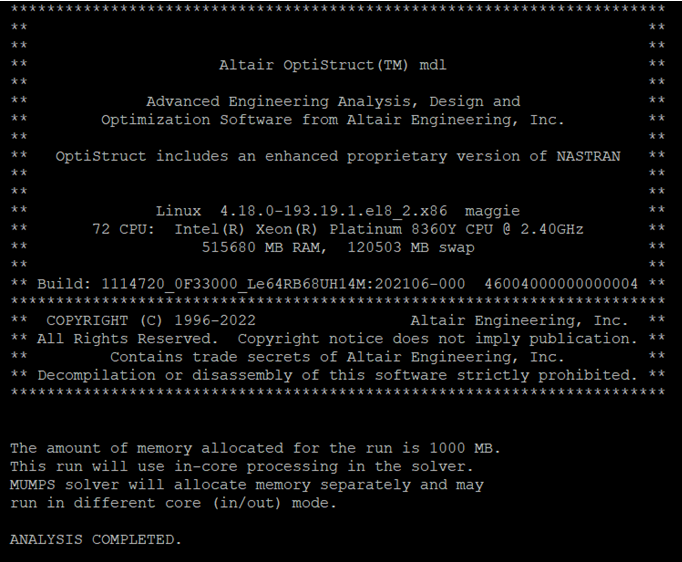
Task: Click the MUMPS solver message line
Action: [x=247, y=484]
